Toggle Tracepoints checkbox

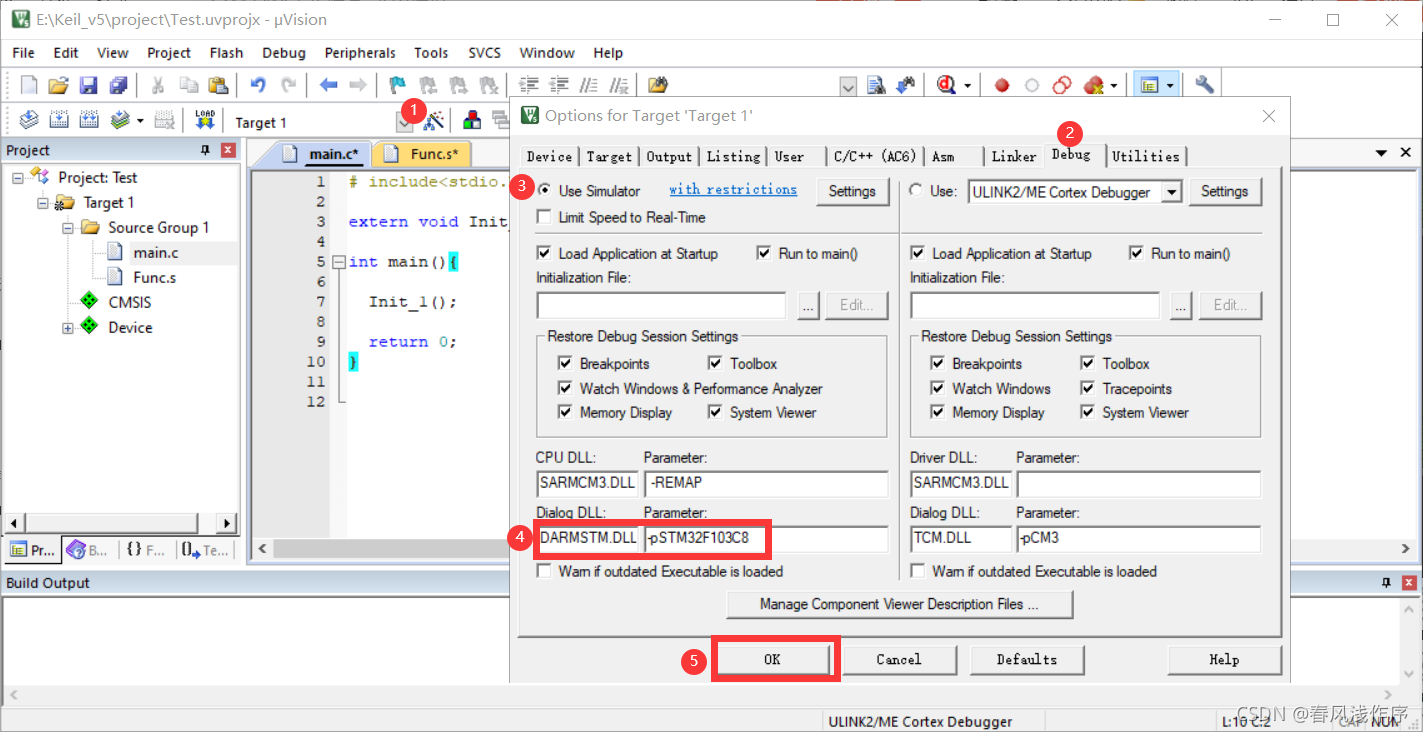(1088, 388)
